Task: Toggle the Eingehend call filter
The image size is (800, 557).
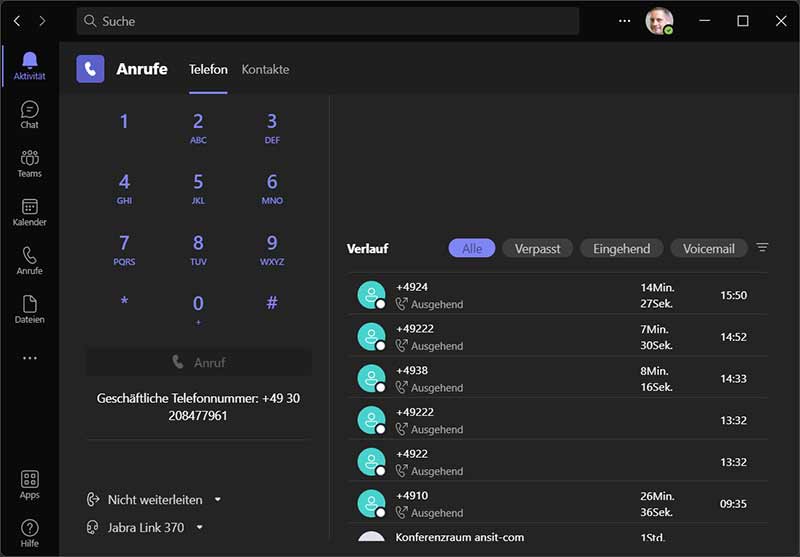Action: click(x=621, y=249)
